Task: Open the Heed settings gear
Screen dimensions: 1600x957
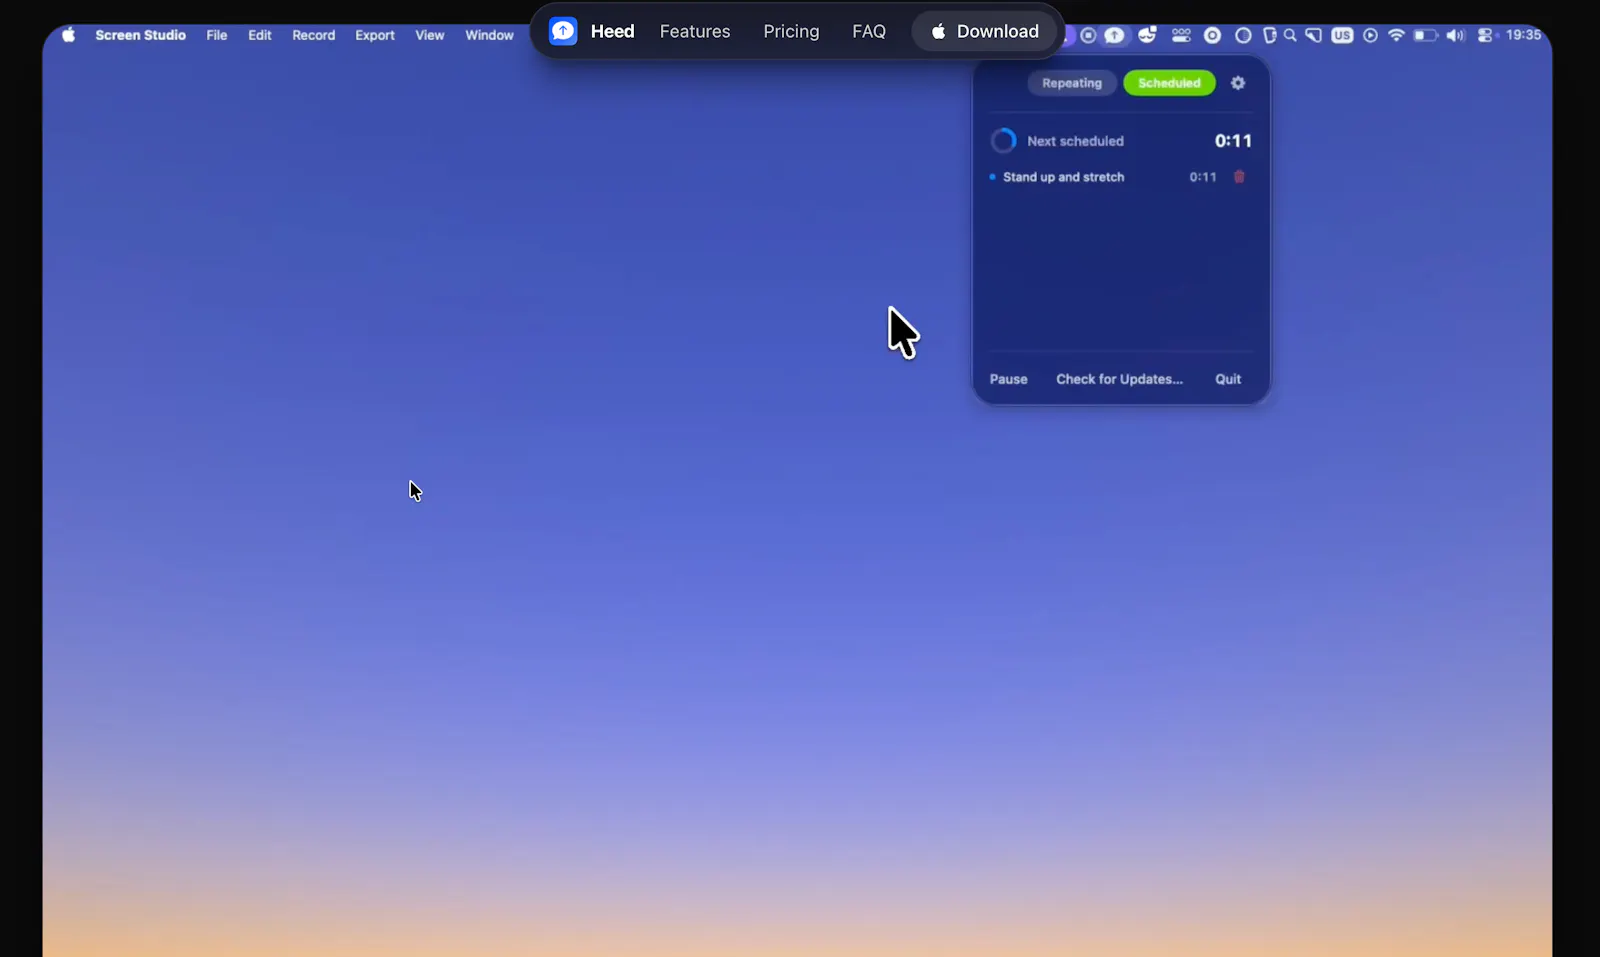Action: pos(1238,83)
